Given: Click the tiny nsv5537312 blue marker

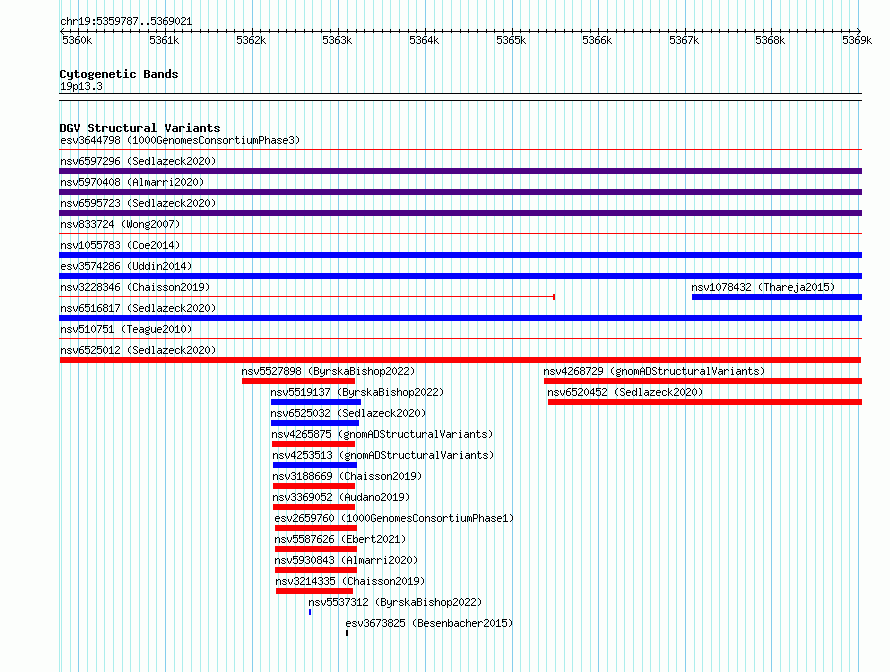Looking at the screenshot, I should (310, 612).
